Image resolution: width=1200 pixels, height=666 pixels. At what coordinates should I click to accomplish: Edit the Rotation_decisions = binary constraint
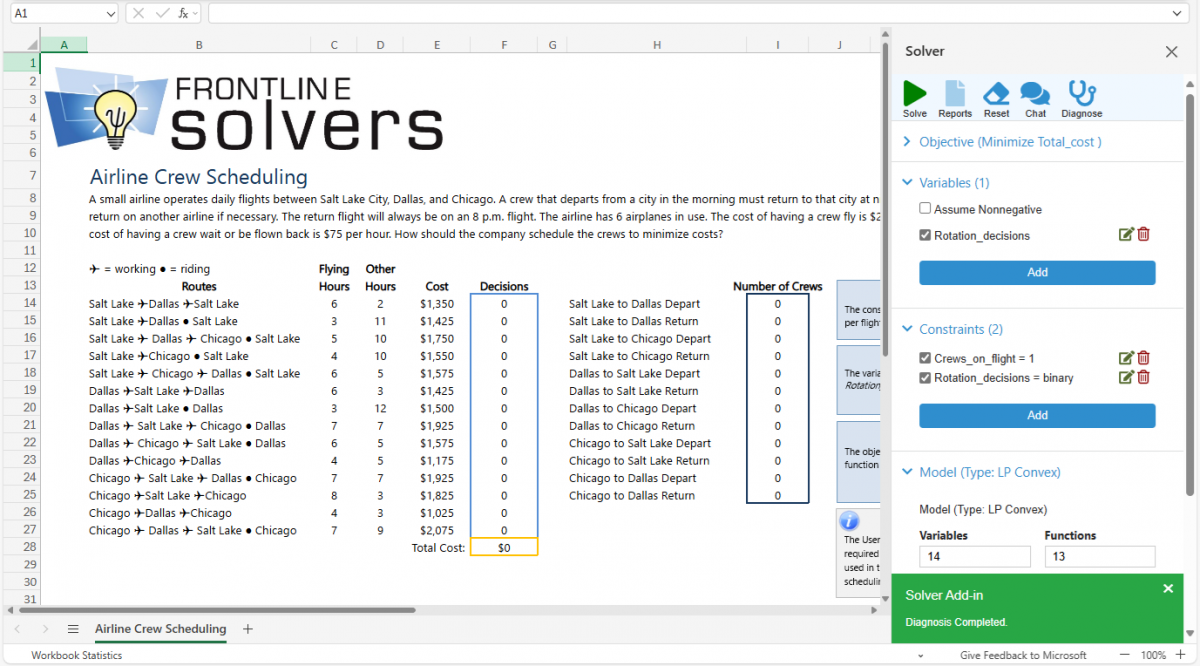(1125, 377)
